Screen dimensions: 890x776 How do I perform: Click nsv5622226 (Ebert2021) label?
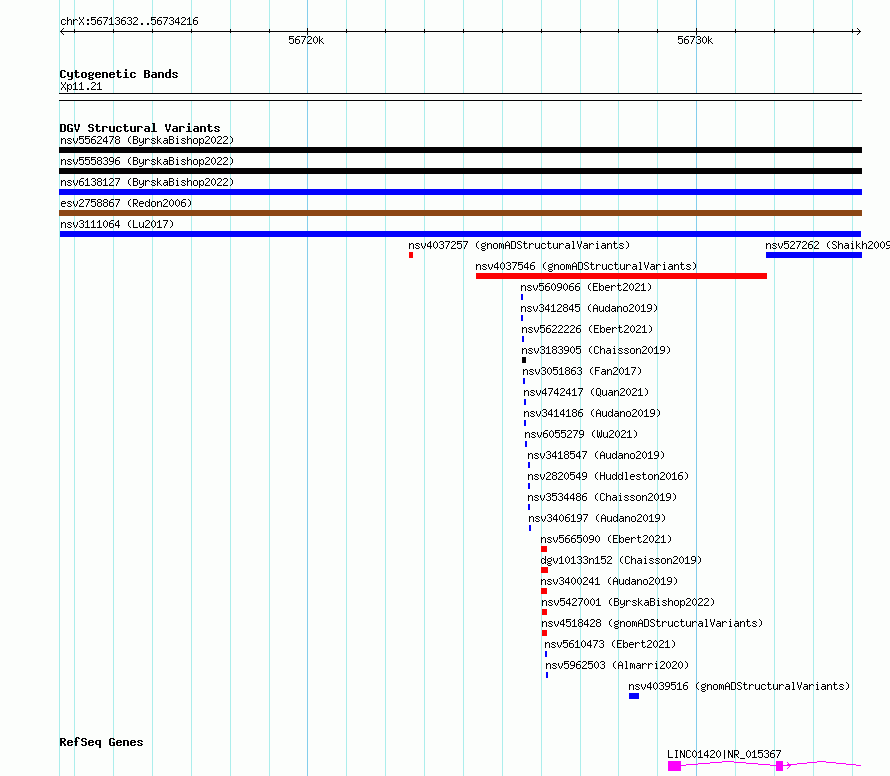pos(587,329)
